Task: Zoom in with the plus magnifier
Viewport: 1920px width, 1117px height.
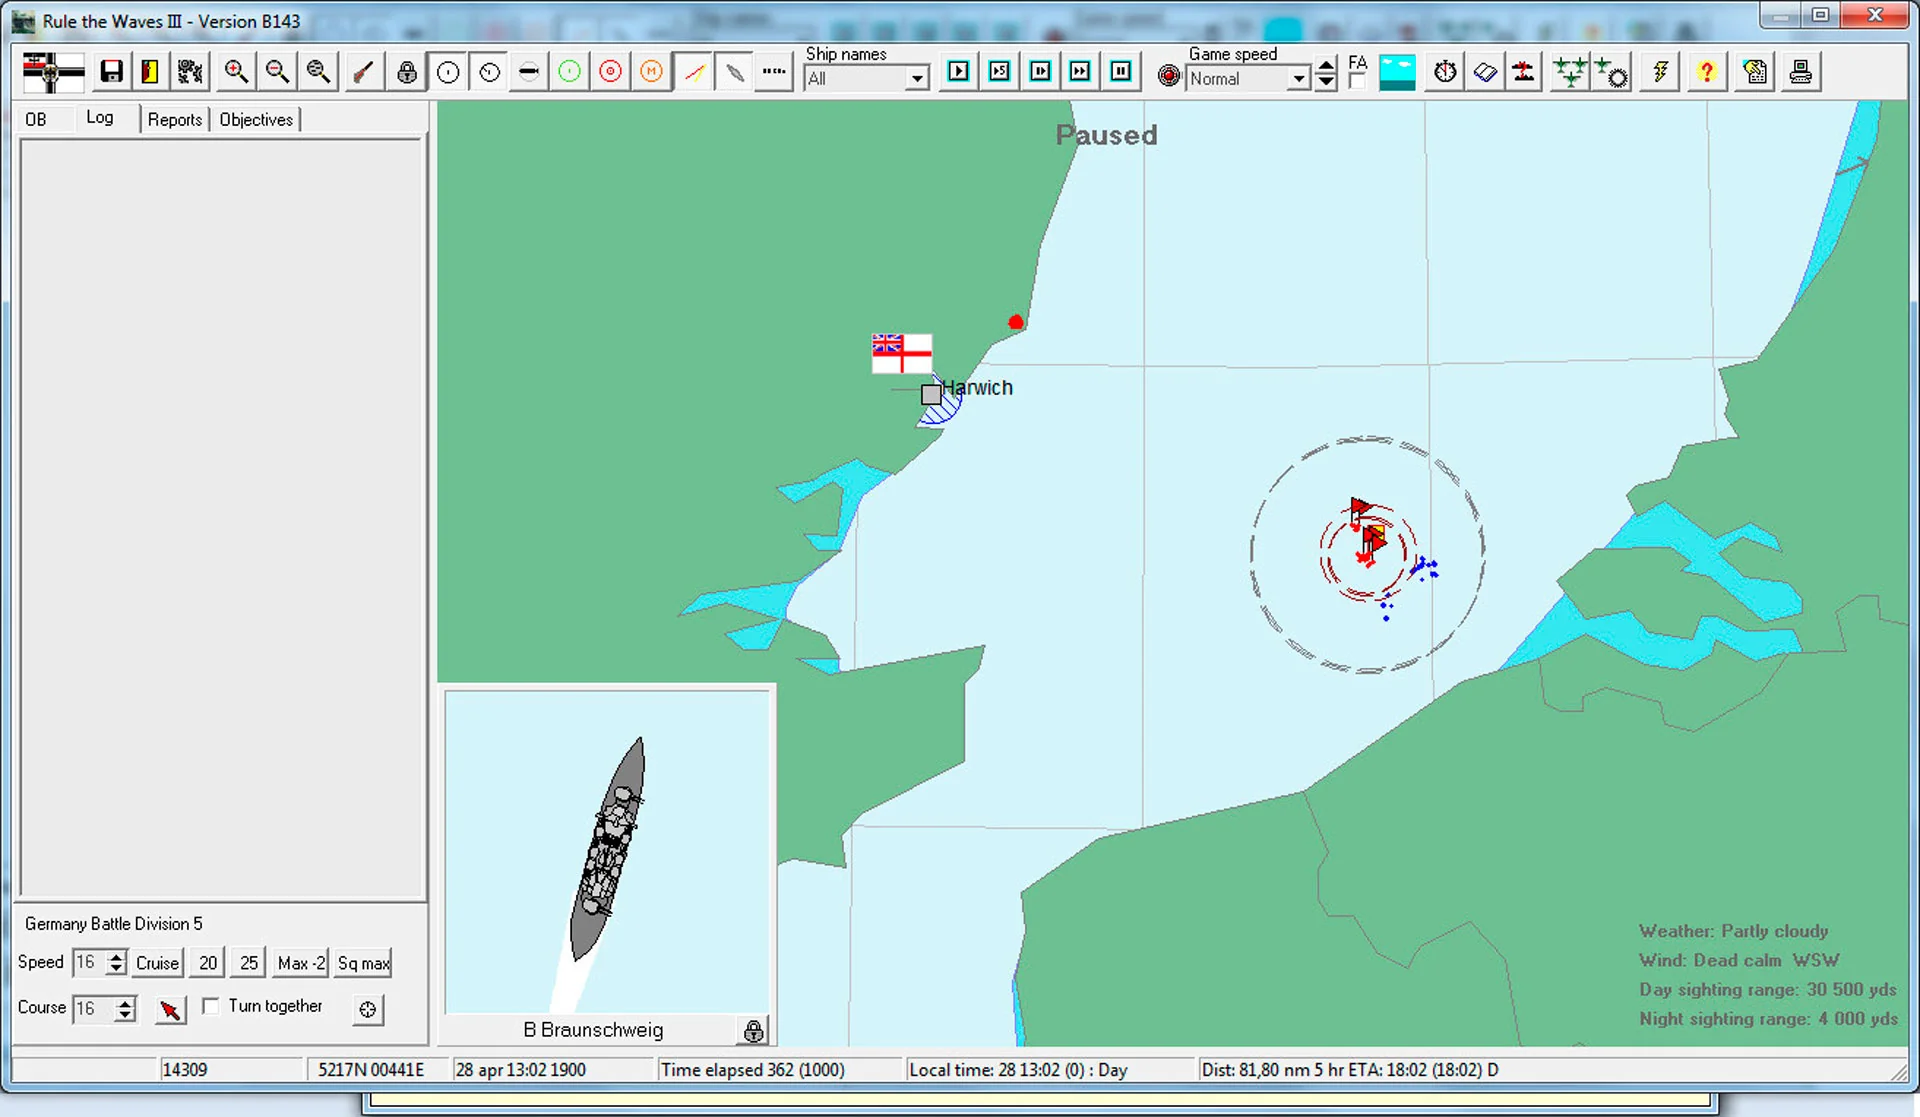Action: pyautogui.click(x=236, y=72)
